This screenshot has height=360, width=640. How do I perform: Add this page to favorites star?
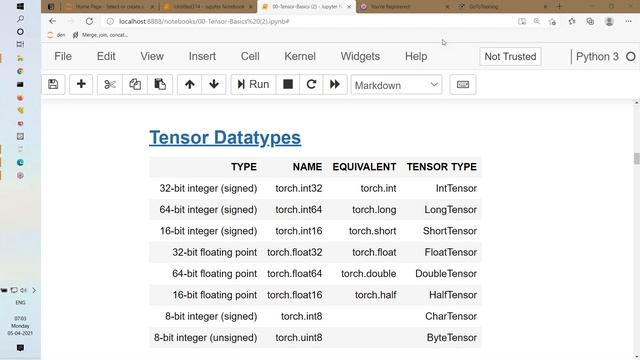tap(553, 21)
